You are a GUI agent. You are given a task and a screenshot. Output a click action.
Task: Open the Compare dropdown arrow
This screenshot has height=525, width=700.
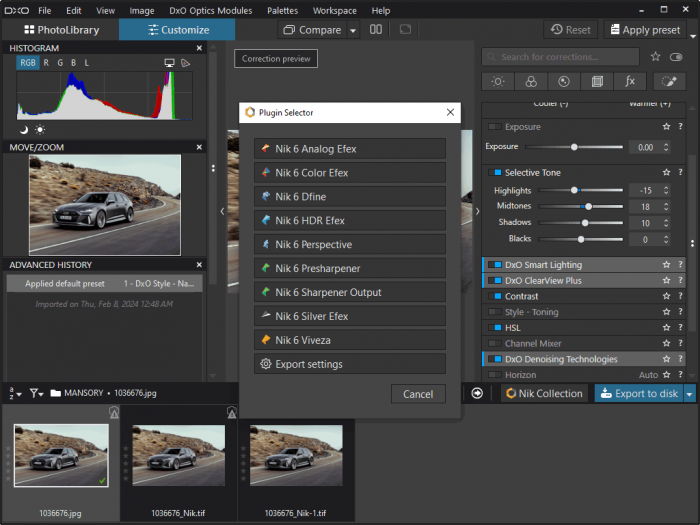[x=353, y=30]
